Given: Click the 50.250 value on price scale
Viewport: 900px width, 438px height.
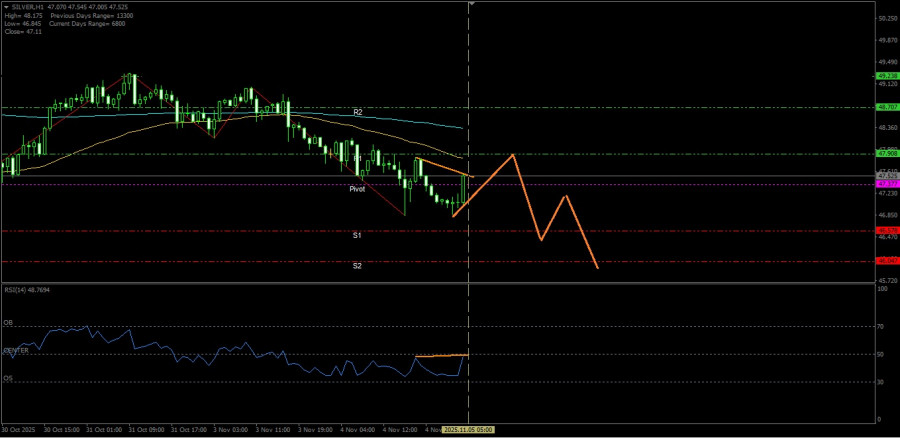Looking at the screenshot, I should 886,19.
